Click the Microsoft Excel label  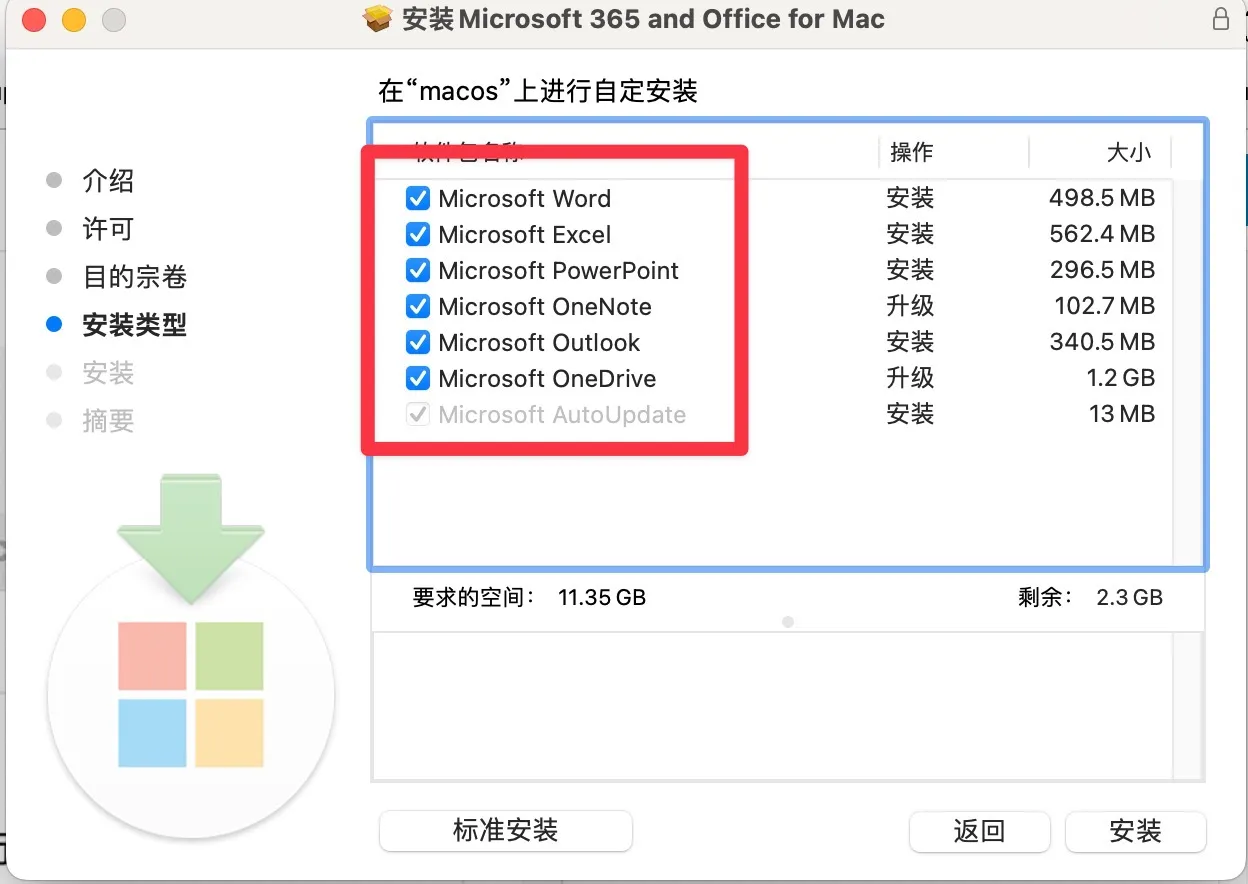click(x=525, y=234)
